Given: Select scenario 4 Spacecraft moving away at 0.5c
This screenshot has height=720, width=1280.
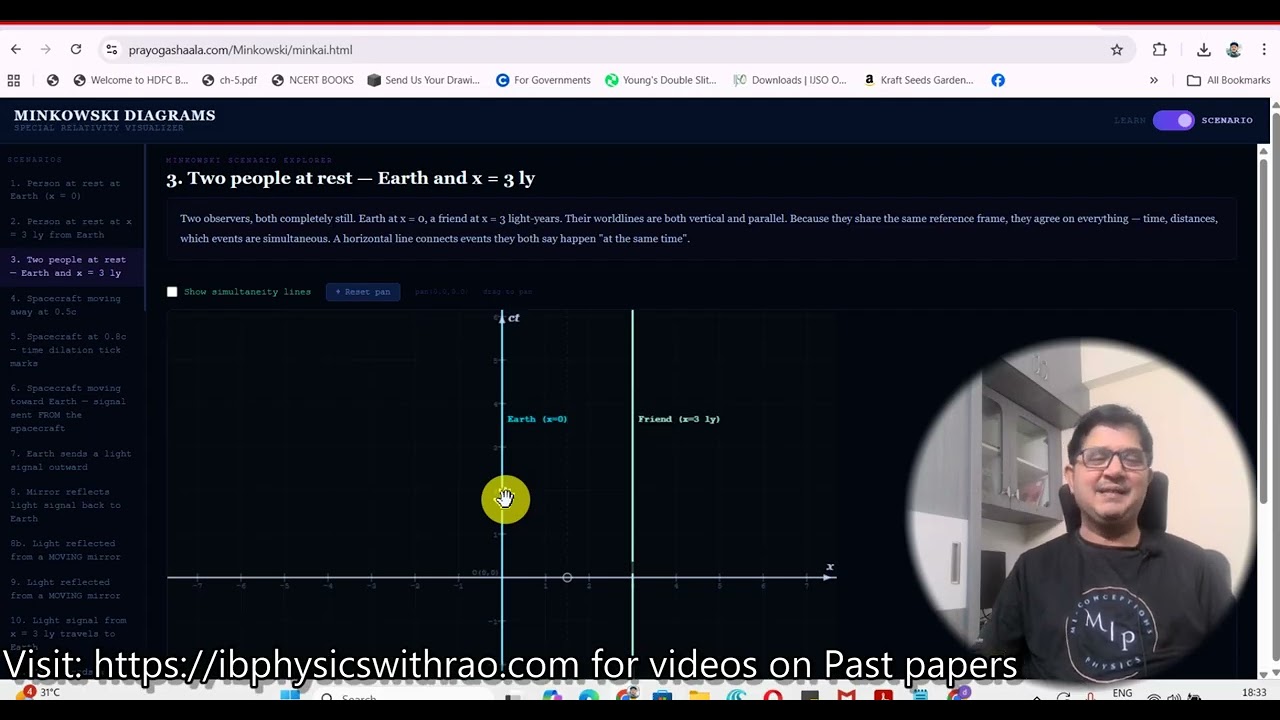Looking at the screenshot, I should 72,305.
